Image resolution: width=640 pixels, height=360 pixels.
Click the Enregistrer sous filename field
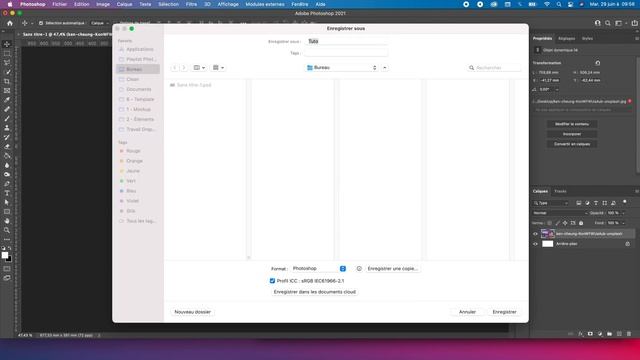click(x=346, y=41)
